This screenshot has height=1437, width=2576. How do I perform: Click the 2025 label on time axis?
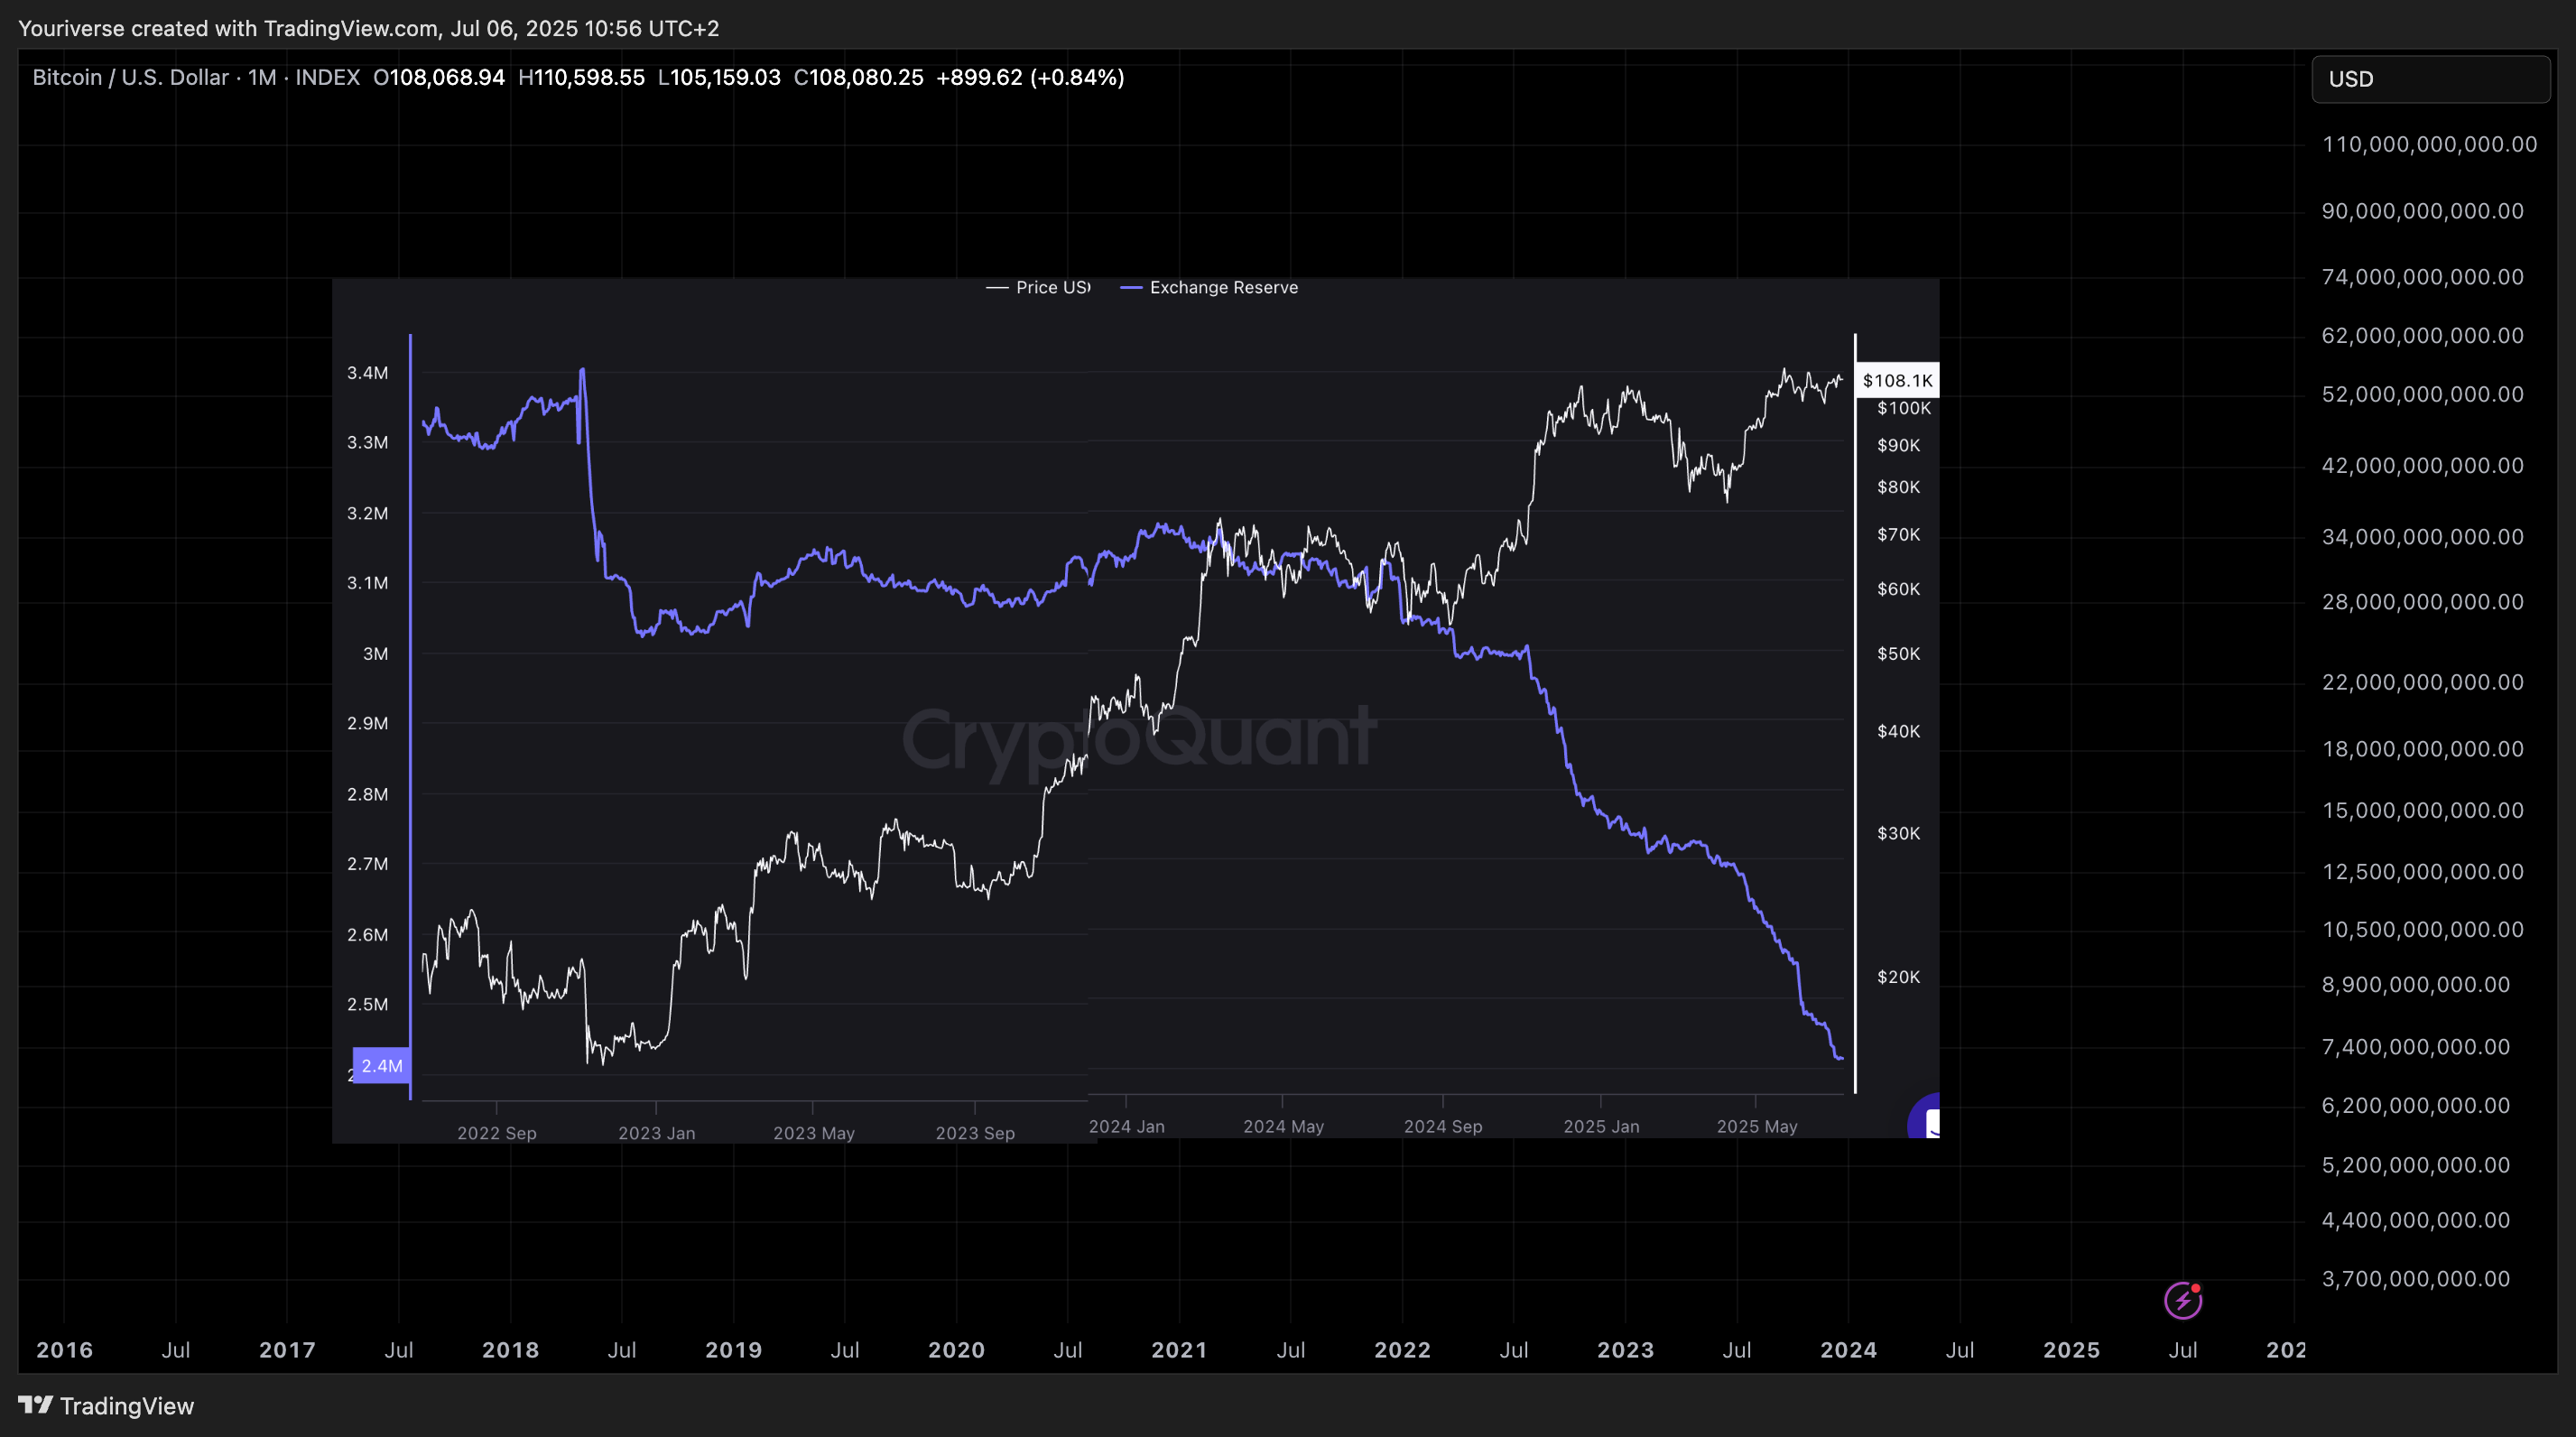click(2072, 1350)
